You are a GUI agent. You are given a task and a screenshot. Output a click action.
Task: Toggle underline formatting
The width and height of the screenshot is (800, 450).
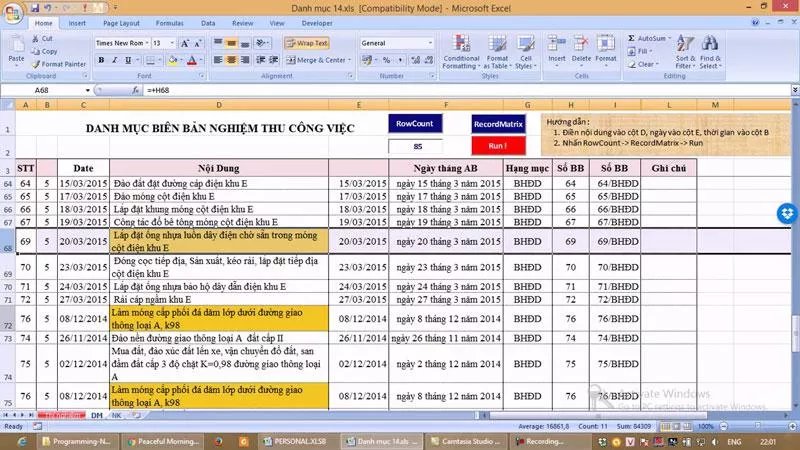point(128,60)
